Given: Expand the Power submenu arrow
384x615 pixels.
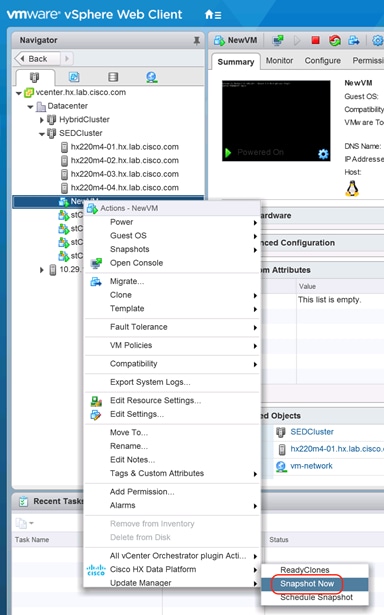Looking at the screenshot, I should point(255,223).
